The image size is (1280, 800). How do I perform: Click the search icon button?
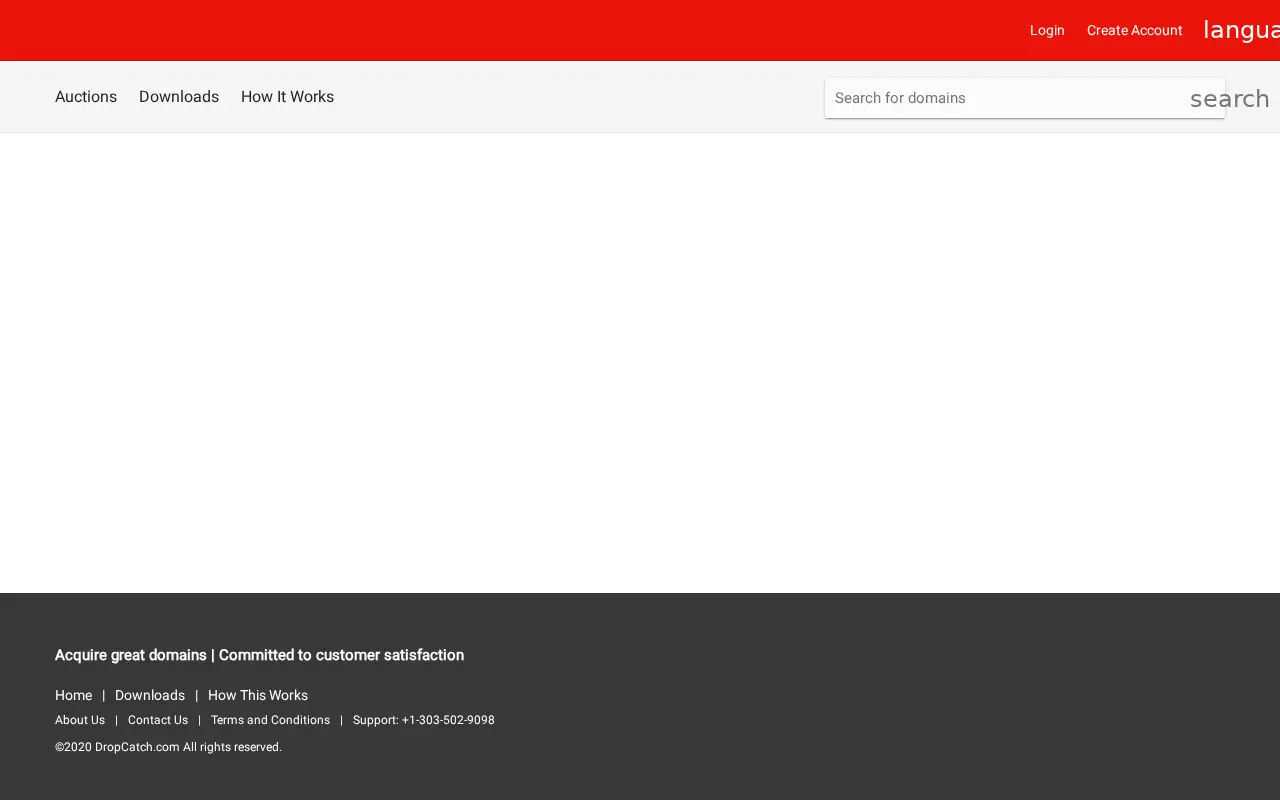click(1230, 99)
